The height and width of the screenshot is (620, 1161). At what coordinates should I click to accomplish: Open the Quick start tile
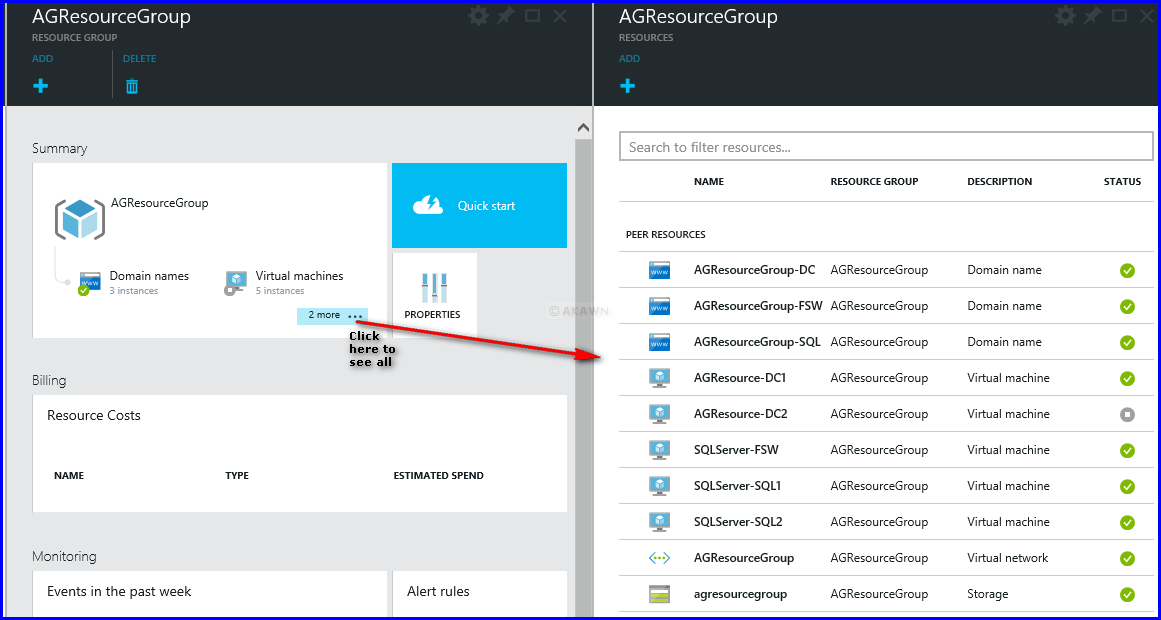(479, 205)
